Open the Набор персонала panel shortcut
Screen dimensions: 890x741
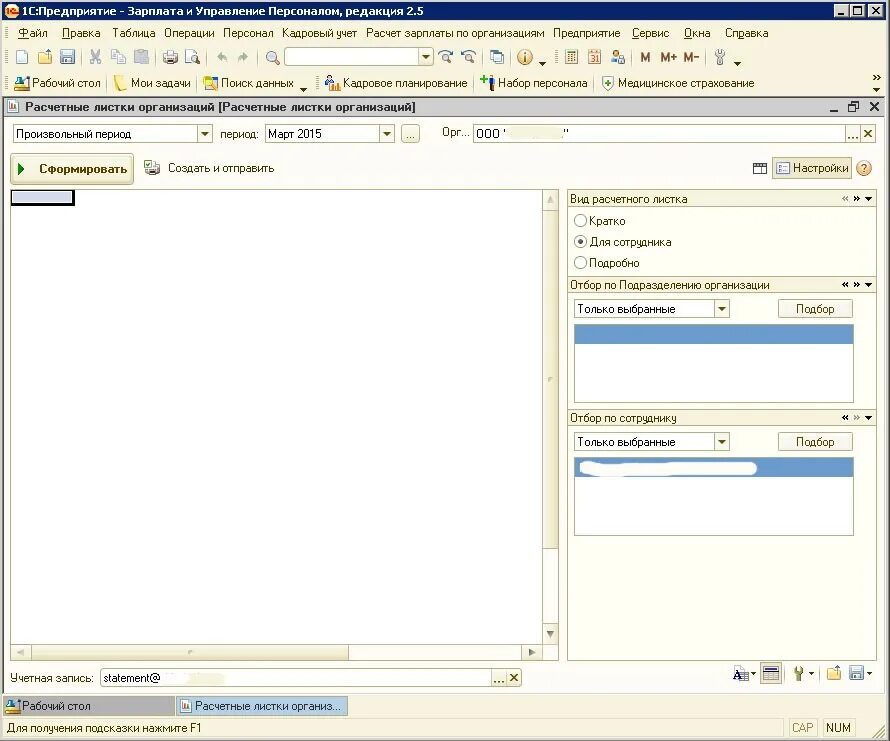click(x=534, y=83)
